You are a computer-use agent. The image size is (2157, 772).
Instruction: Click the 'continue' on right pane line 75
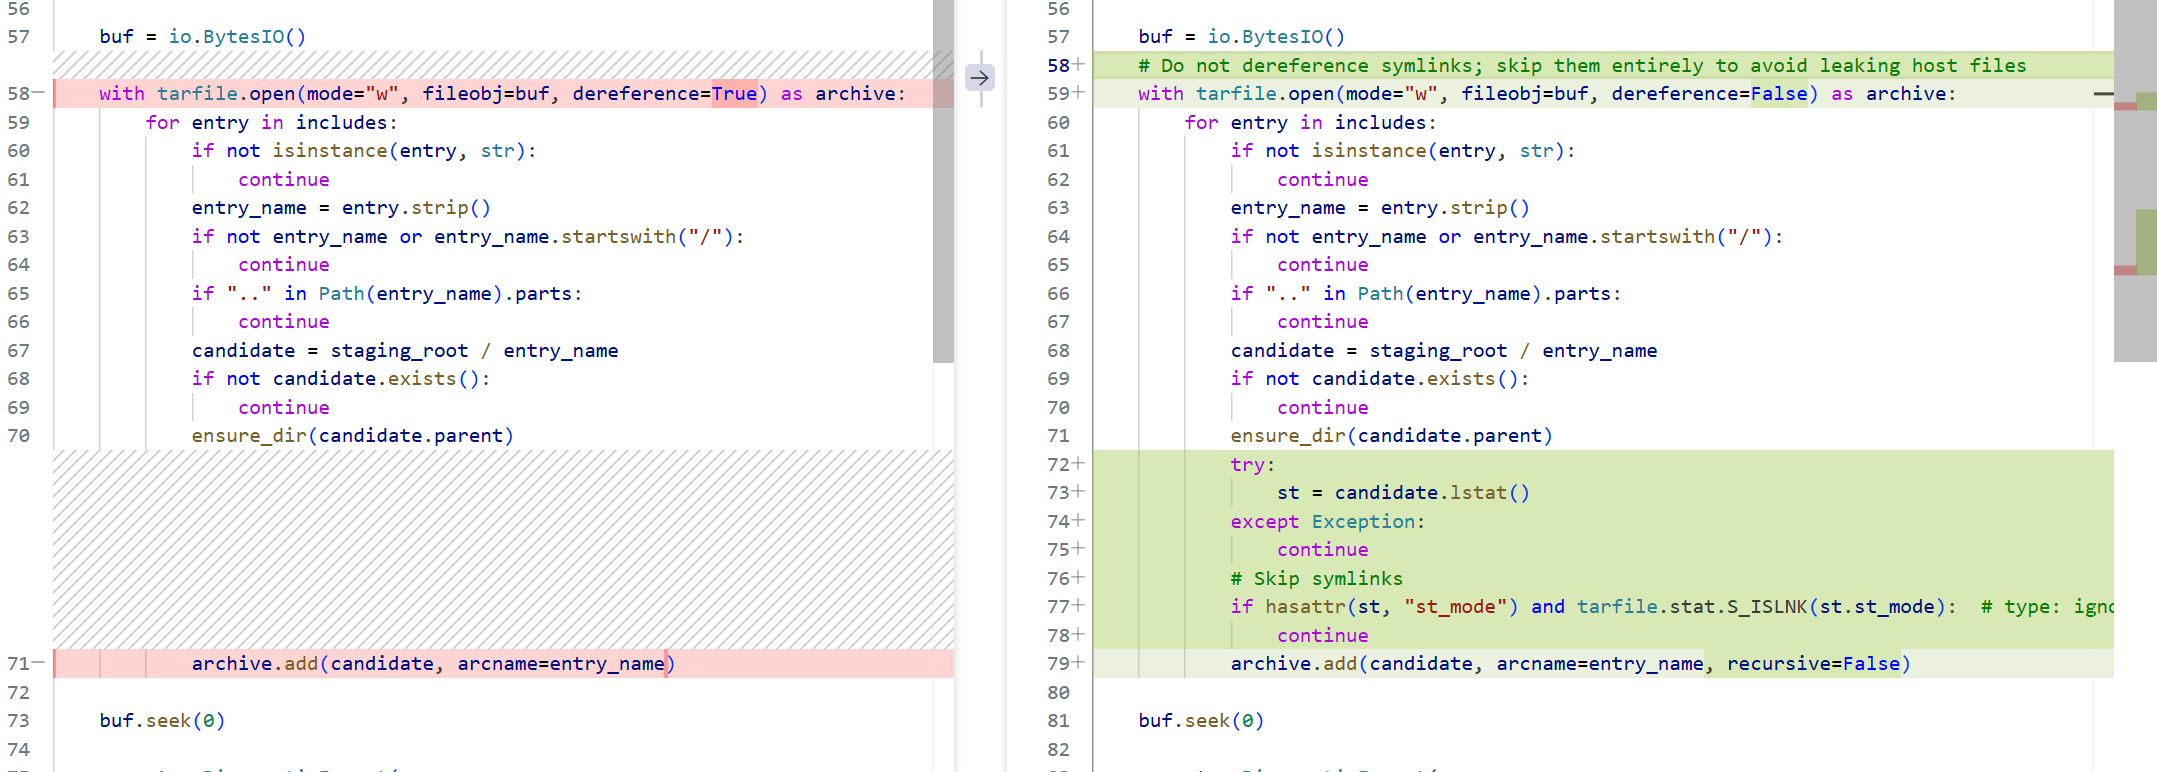tap(1323, 550)
